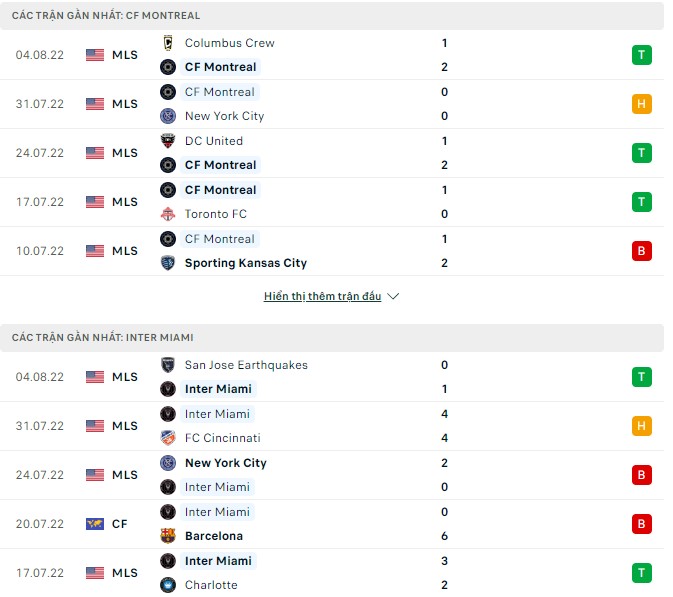Open the green T badge for Columbus Crew match

click(x=641, y=55)
